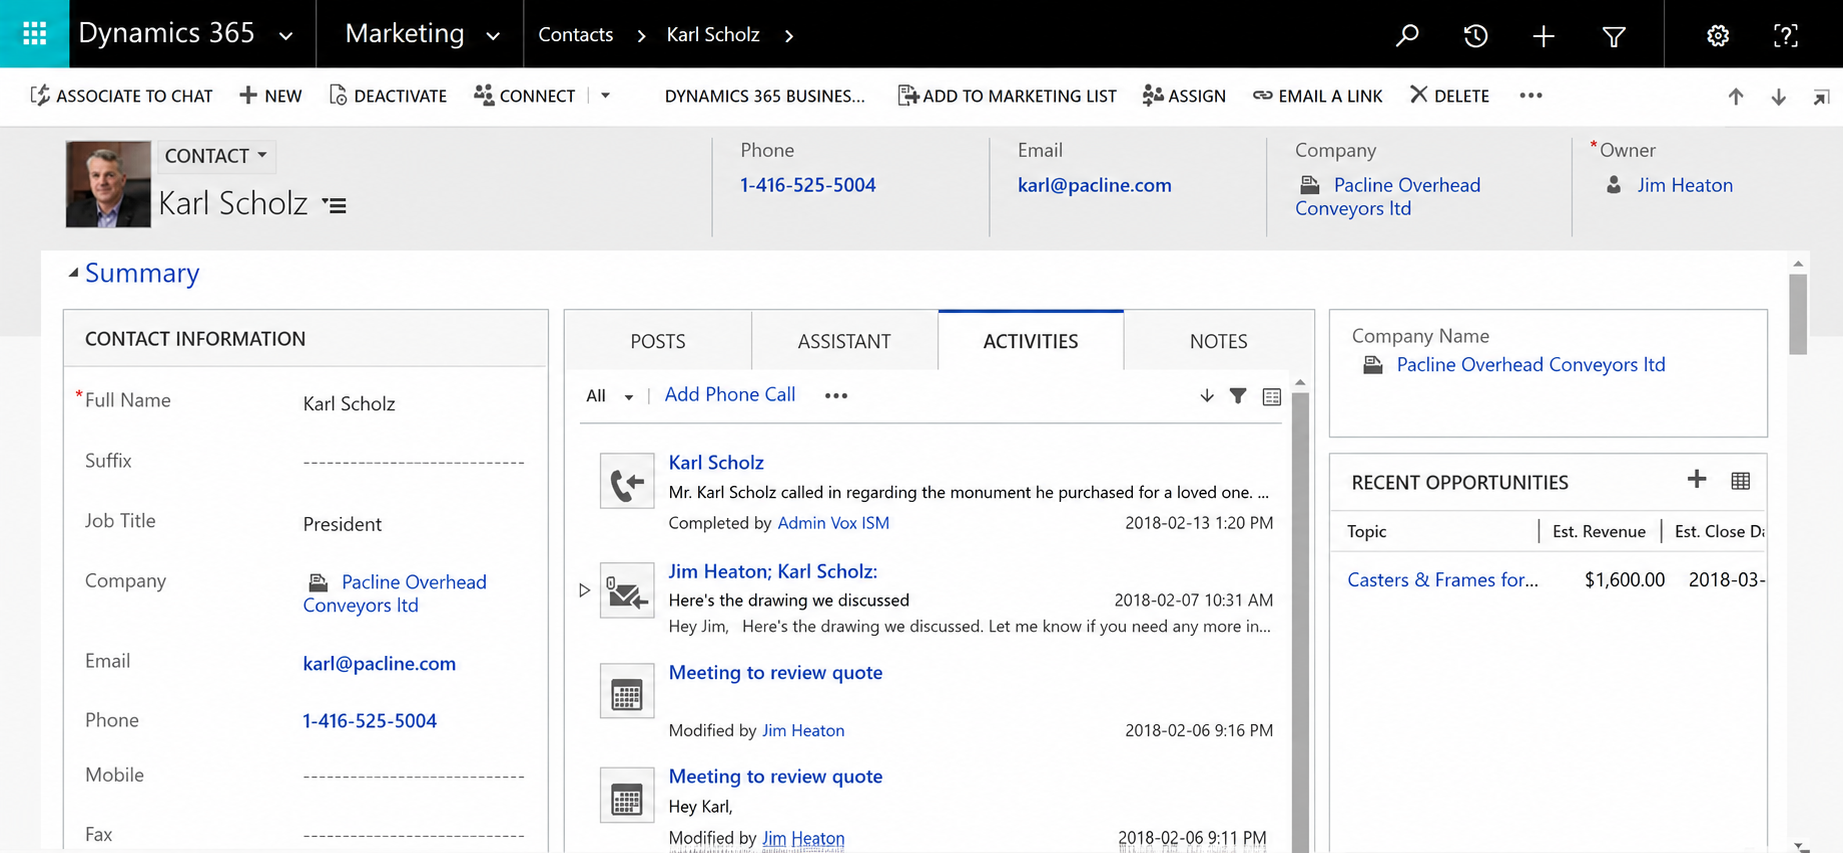The image size is (1843, 853).
Task: Click the first Meeting to review quote calendar icon
Action: [x=627, y=691]
